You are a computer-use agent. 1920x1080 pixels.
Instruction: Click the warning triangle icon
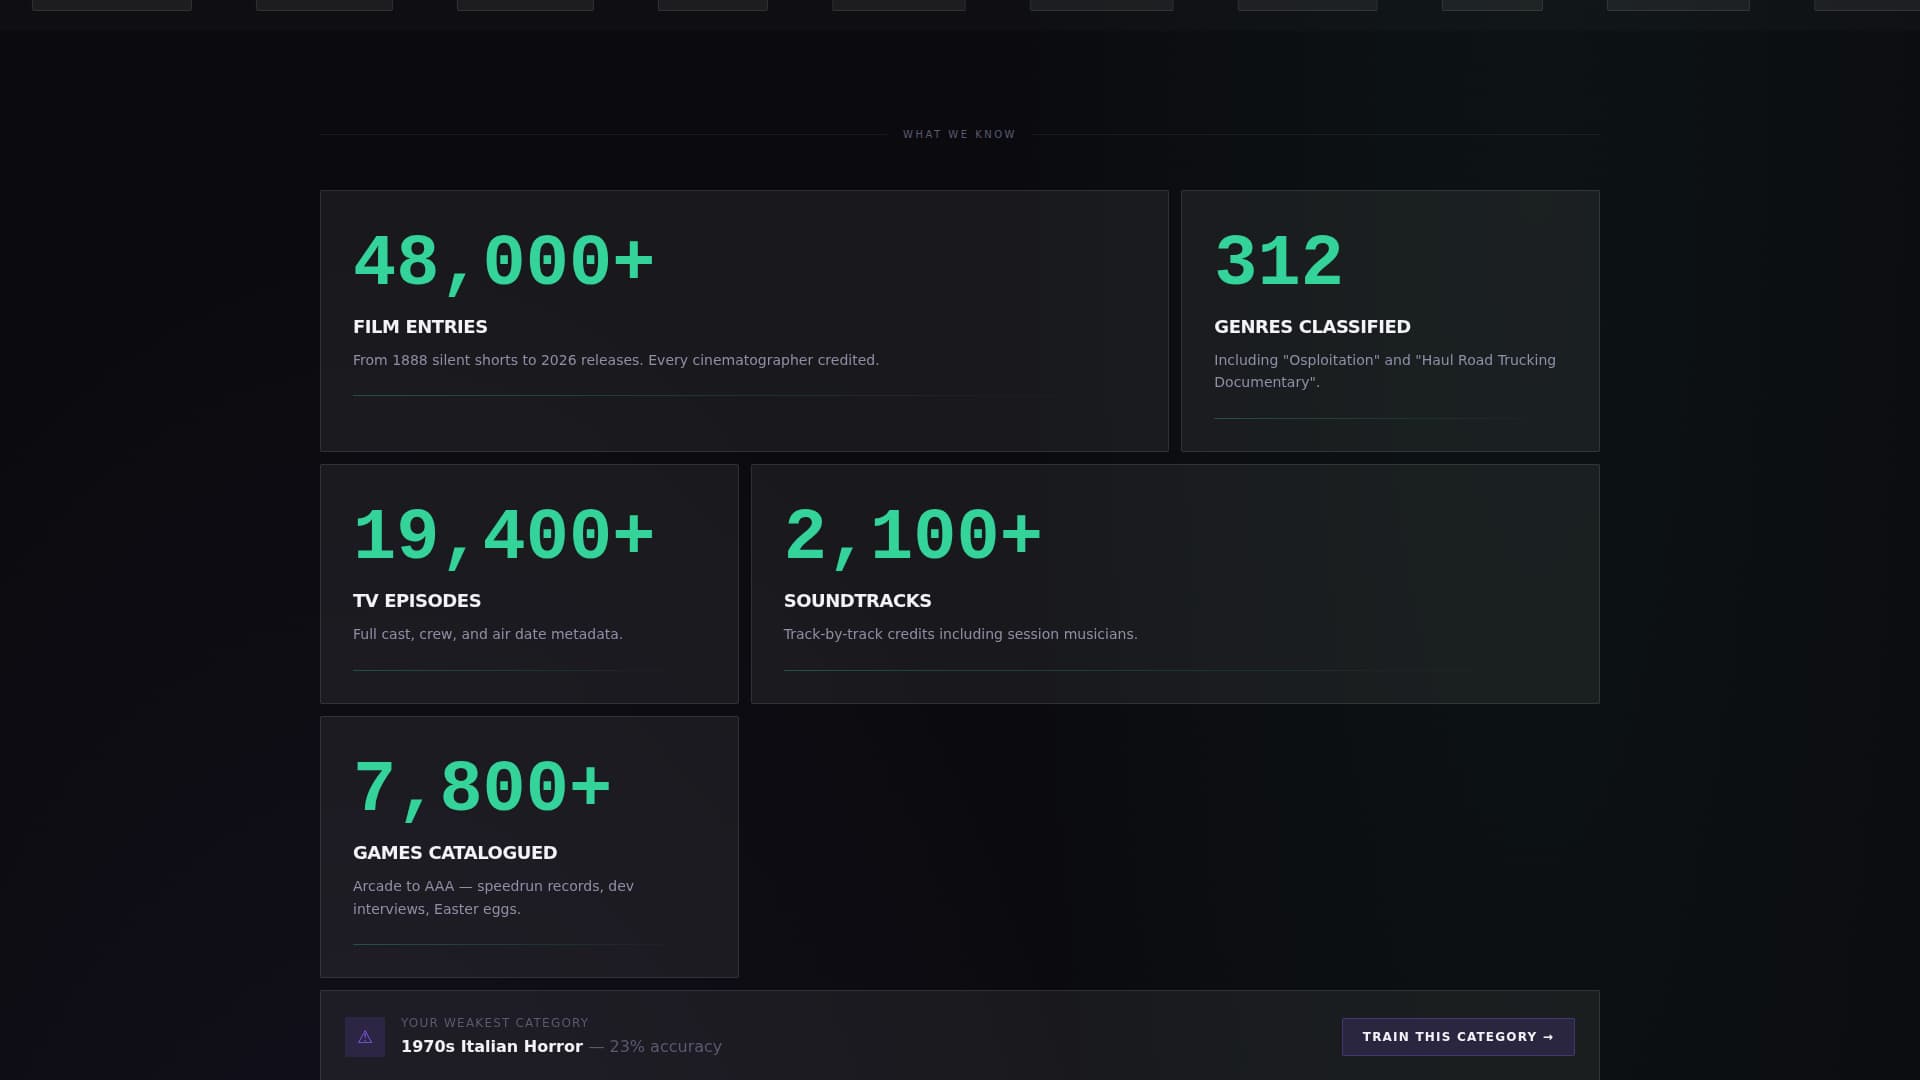click(365, 1037)
